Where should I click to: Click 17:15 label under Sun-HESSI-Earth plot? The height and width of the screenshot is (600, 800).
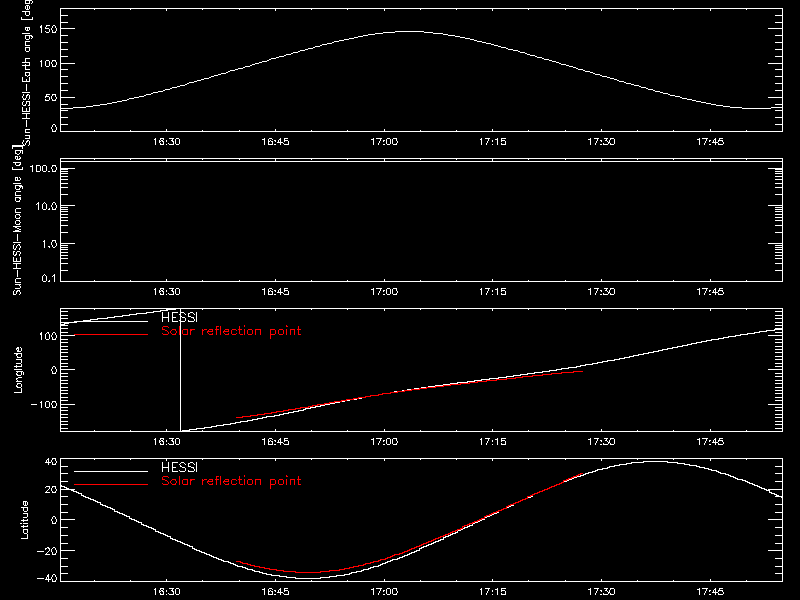[492, 142]
